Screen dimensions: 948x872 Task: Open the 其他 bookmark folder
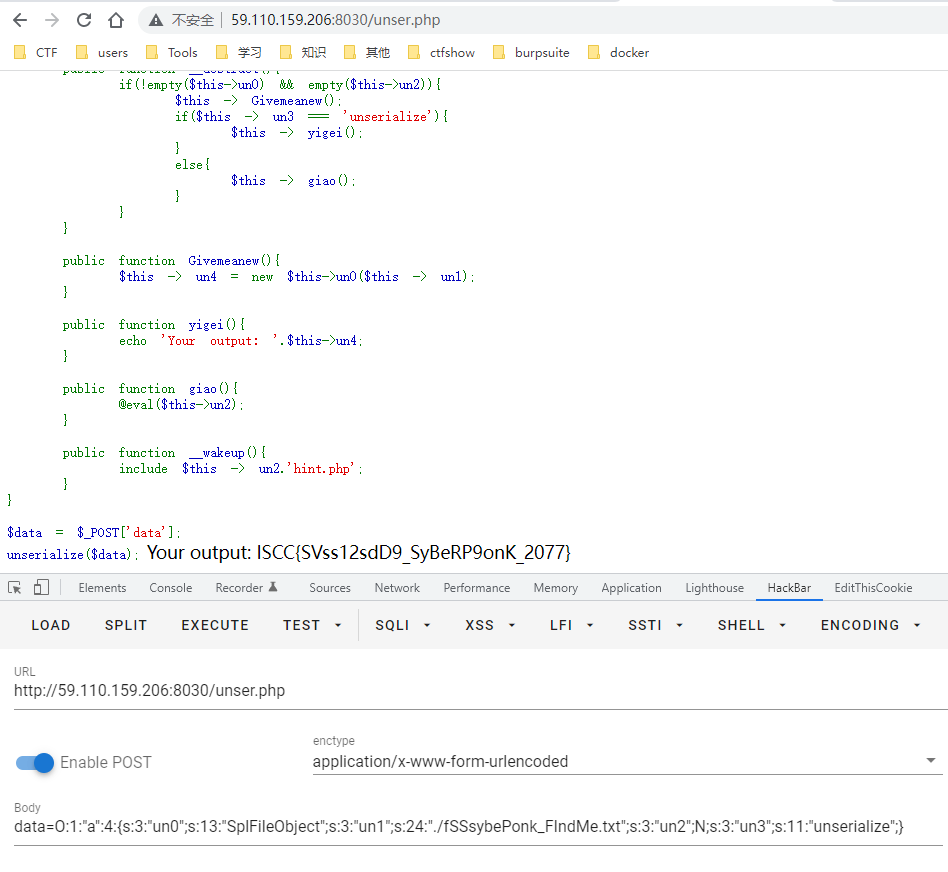tap(367, 53)
